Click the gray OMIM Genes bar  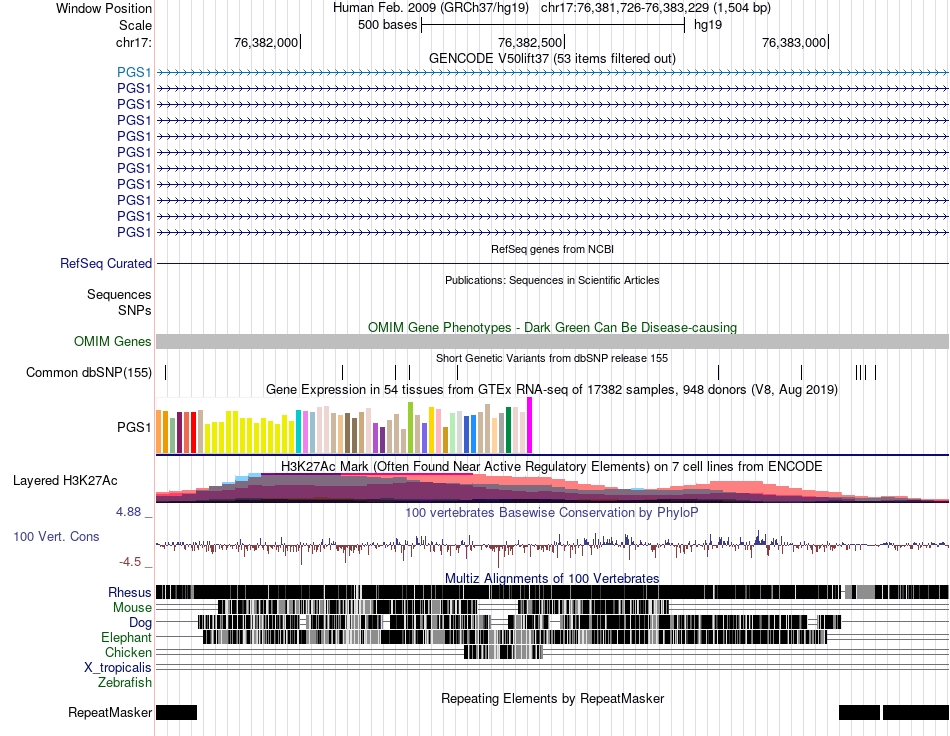(552, 341)
